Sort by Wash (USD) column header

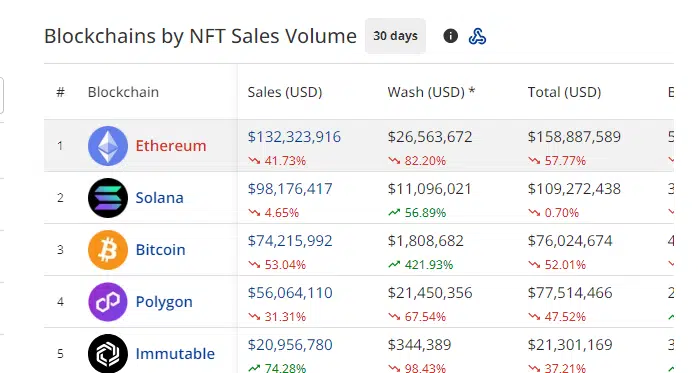[431, 92]
